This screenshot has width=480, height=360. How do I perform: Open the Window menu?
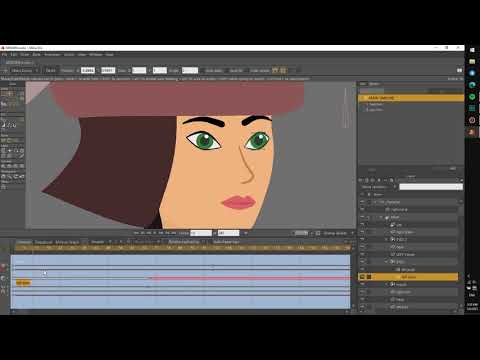96,54
